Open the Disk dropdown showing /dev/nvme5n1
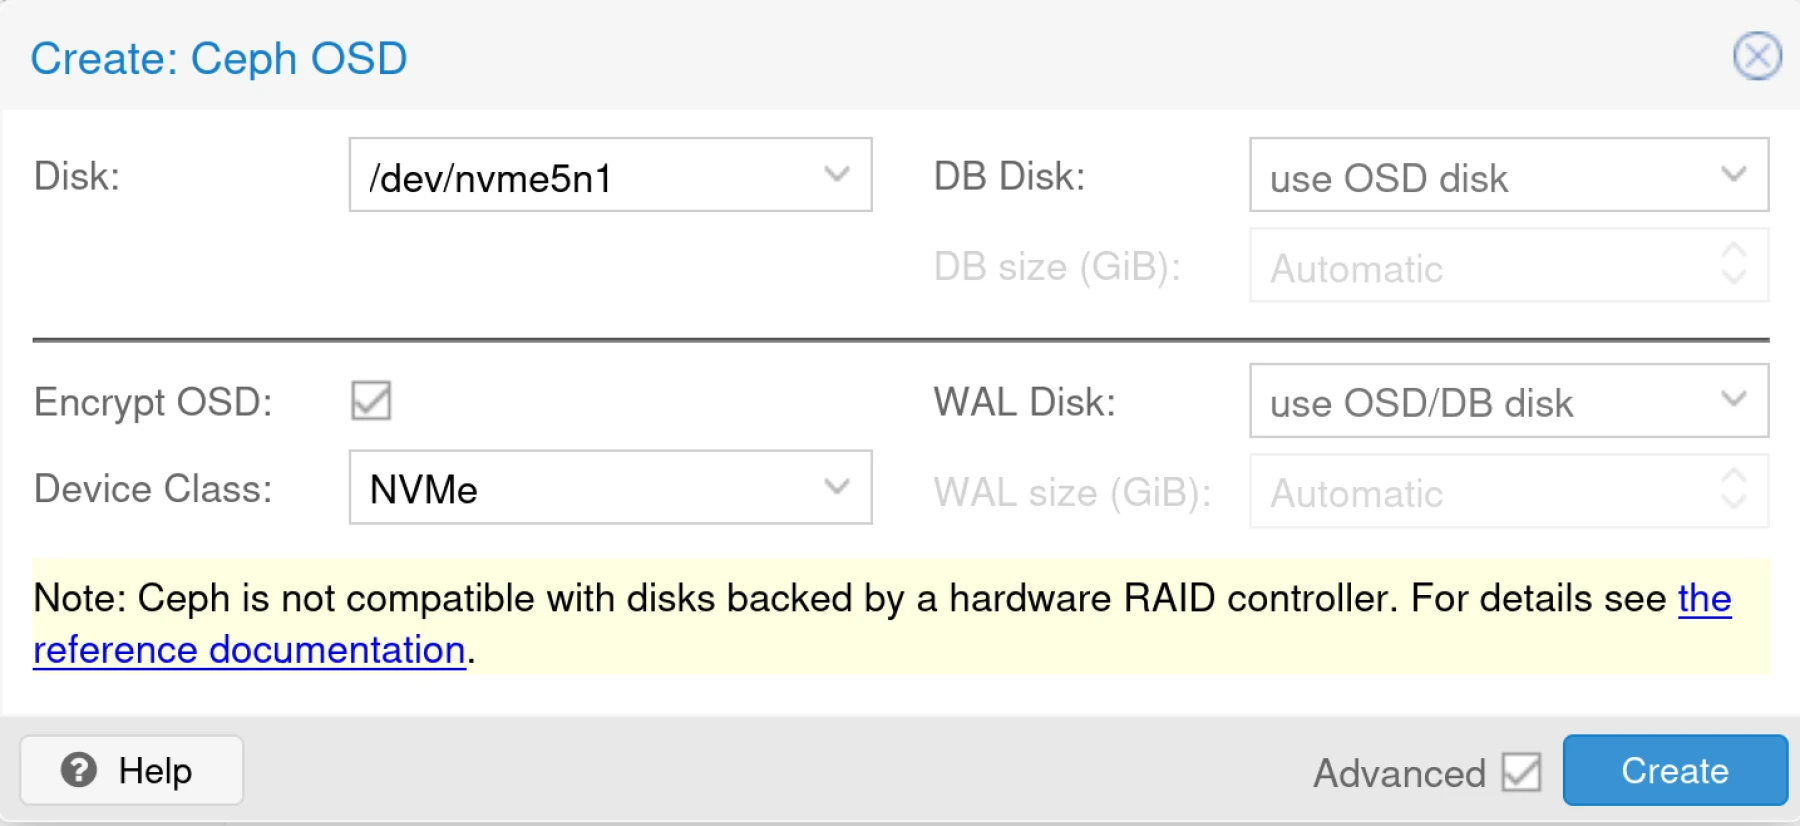1800x826 pixels. [x=610, y=174]
